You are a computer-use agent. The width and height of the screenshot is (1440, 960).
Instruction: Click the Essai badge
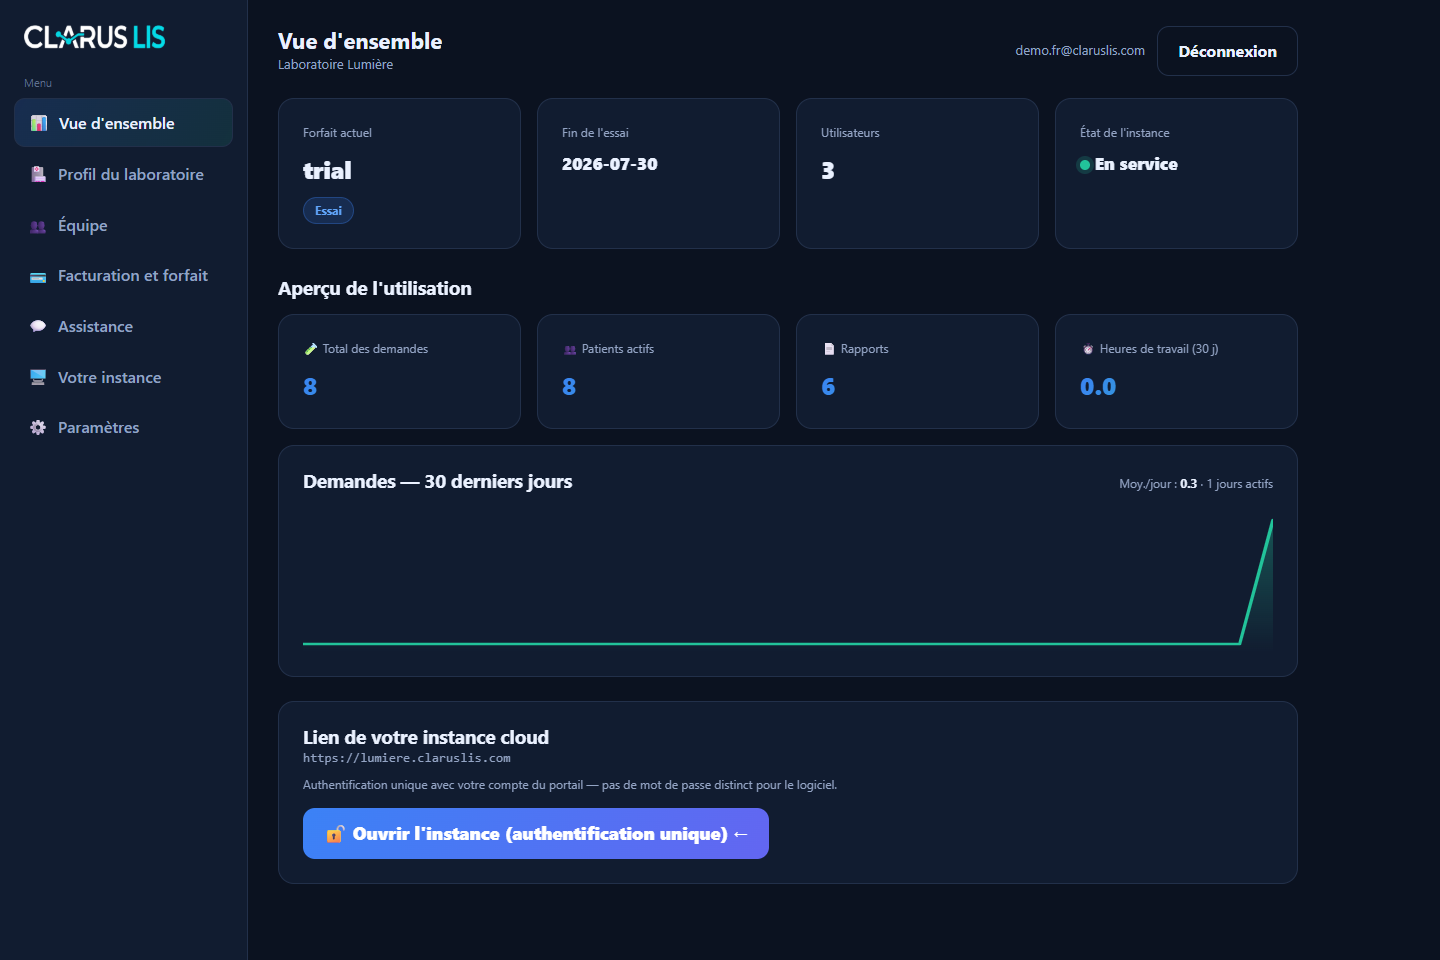point(328,211)
